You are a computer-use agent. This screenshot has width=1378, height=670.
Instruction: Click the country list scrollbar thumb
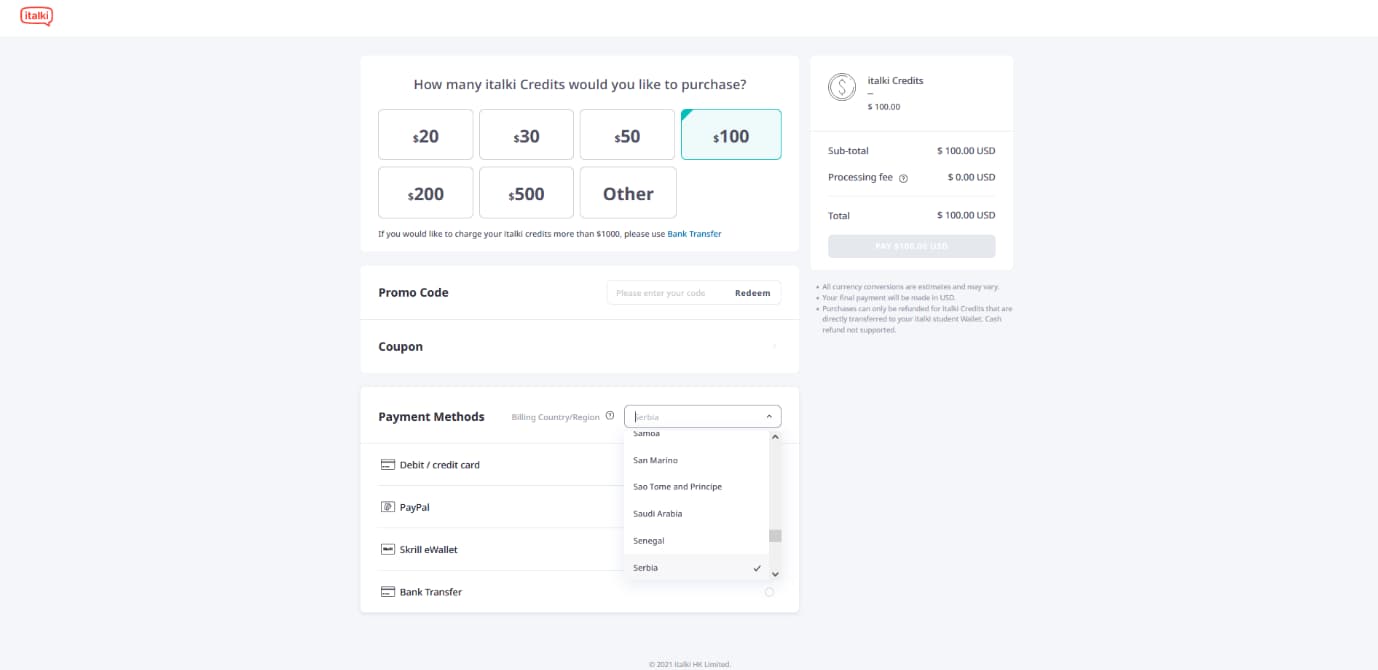point(775,536)
